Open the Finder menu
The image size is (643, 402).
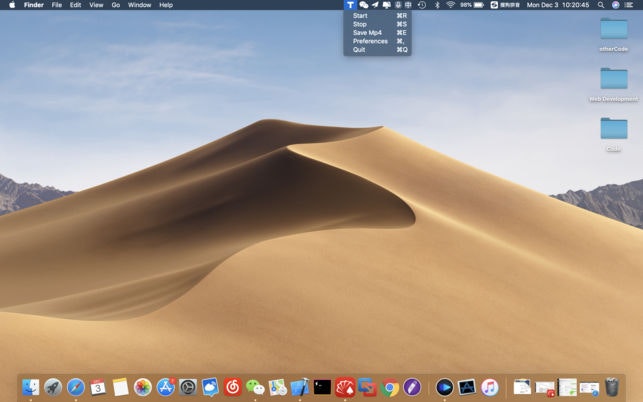34,5
